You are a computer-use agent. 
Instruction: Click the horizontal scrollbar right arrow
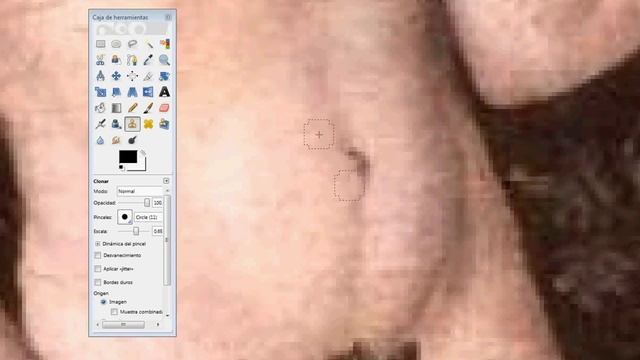pyautogui.click(x=158, y=324)
